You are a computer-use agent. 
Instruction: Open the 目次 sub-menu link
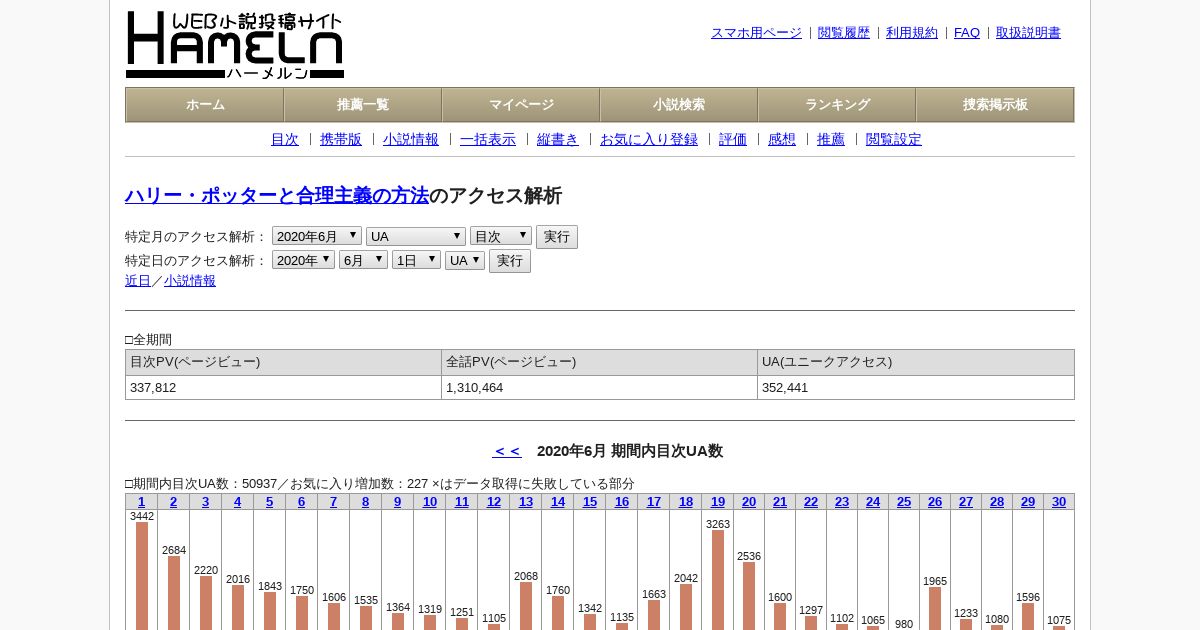(x=285, y=140)
